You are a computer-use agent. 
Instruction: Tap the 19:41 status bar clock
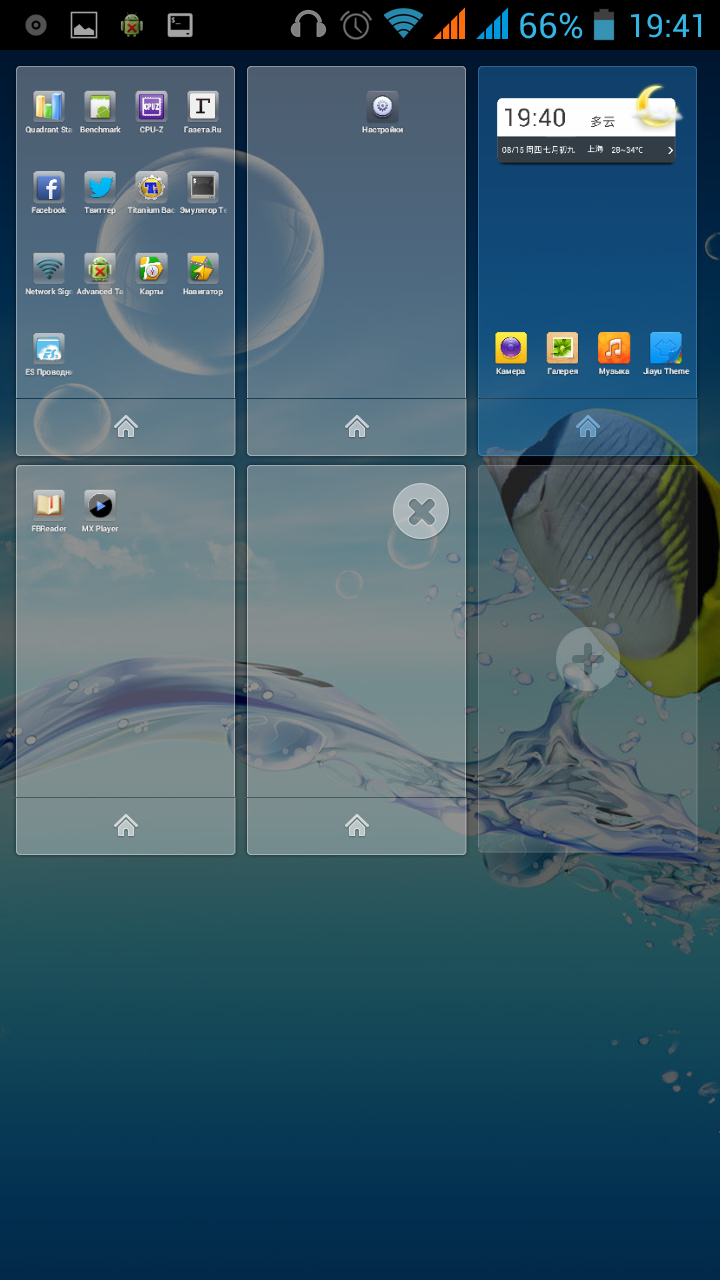667,25
